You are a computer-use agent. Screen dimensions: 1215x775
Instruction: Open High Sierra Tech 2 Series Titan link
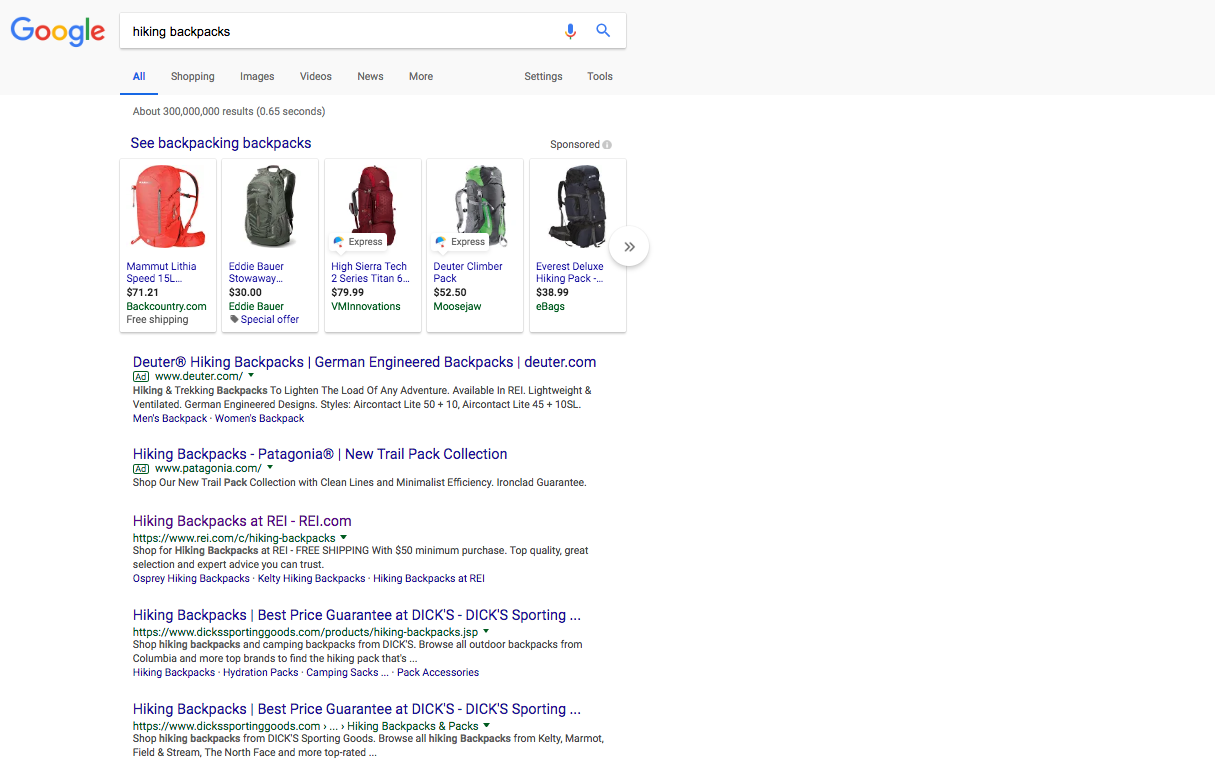[370, 273]
